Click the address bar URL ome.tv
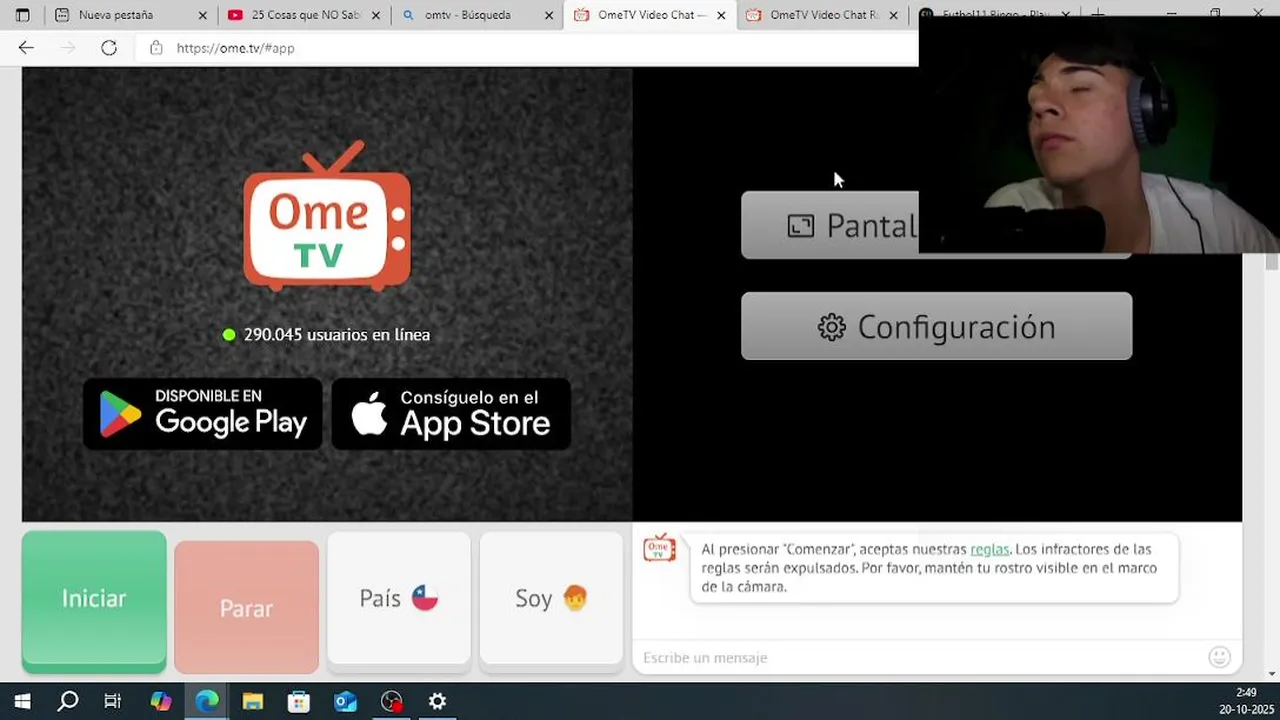 (x=235, y=48)
